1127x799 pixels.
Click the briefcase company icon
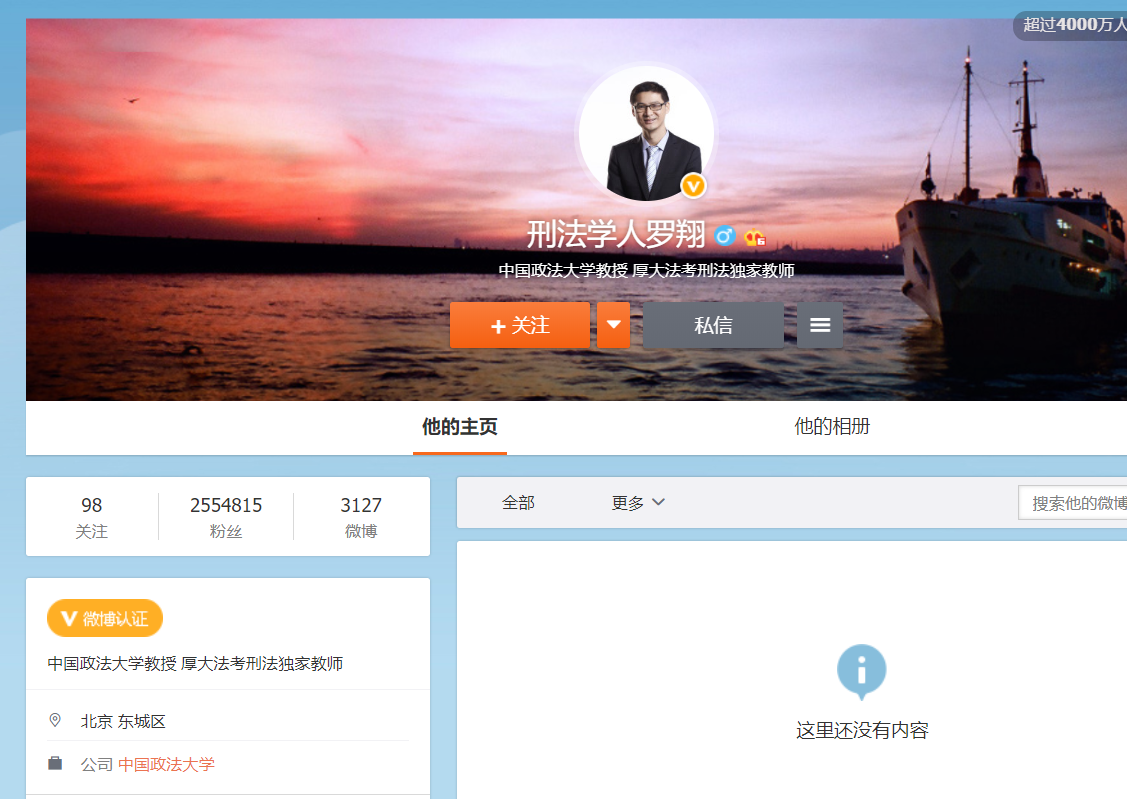pyautogui.click(x=55, y=764)
